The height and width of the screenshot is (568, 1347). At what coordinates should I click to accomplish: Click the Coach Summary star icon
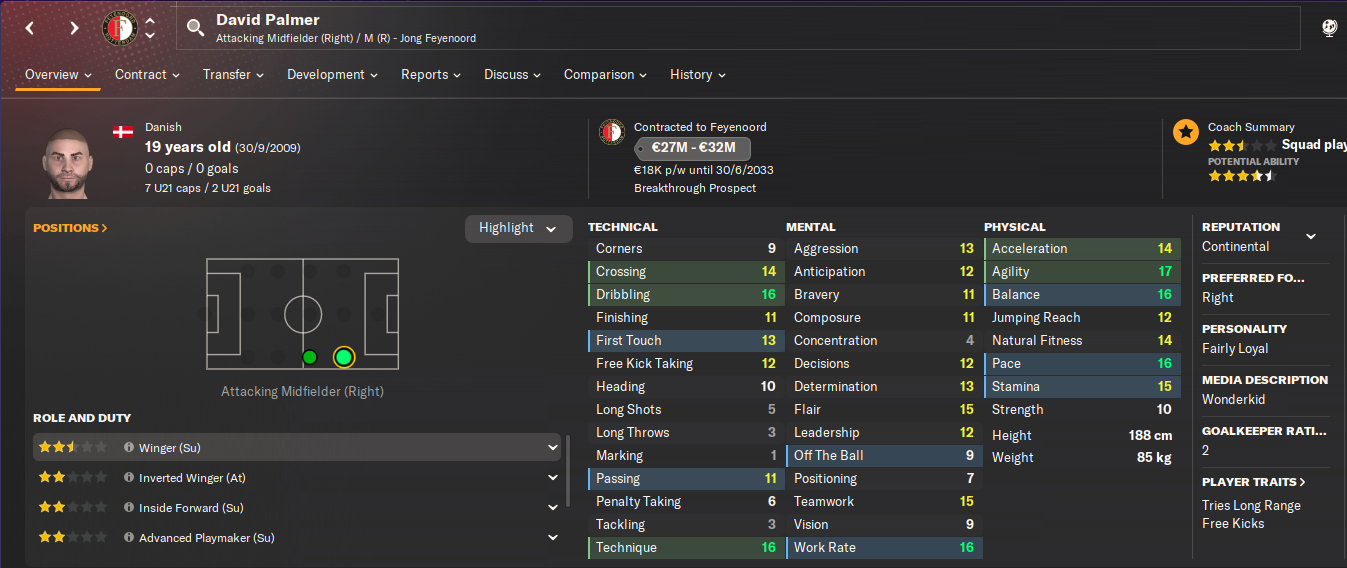1186,132
